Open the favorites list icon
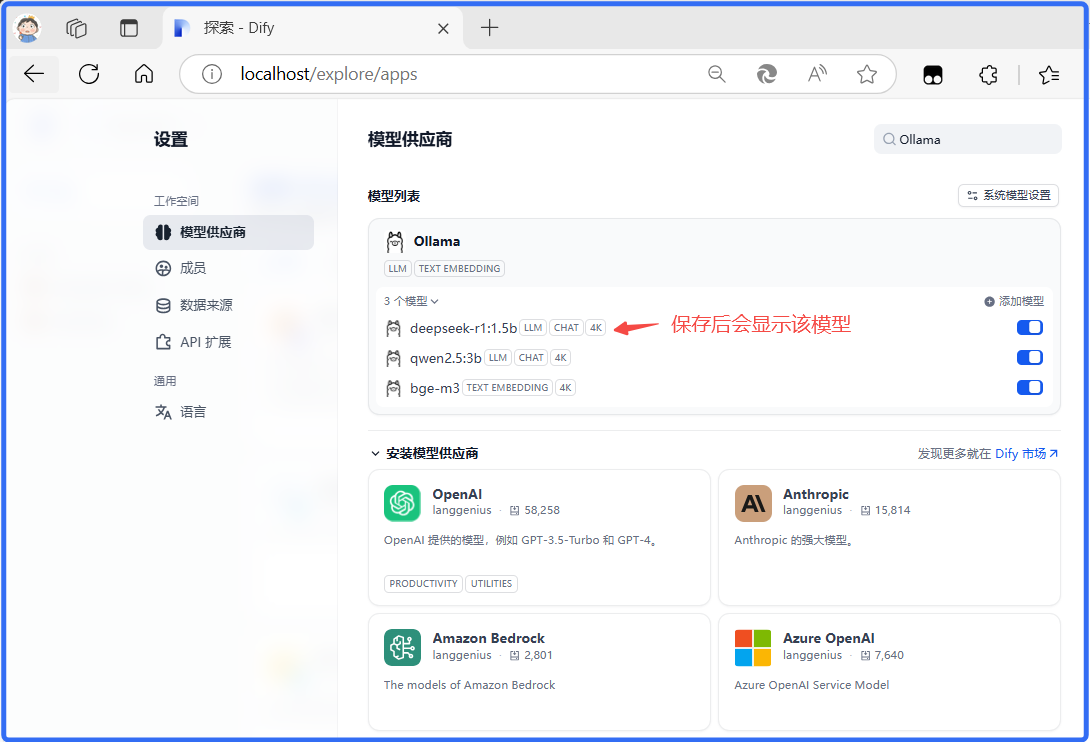Image resolution: width=1090 pixels, height=742 pixels. click(x=1049, y=74)
